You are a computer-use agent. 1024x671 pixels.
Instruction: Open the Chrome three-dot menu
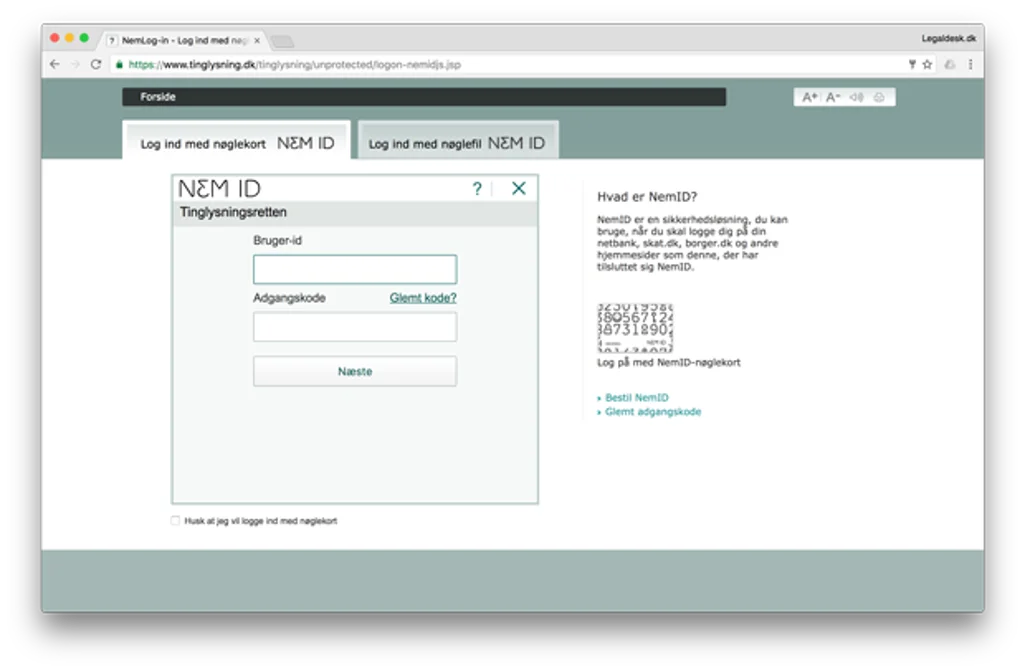(970, 64)
